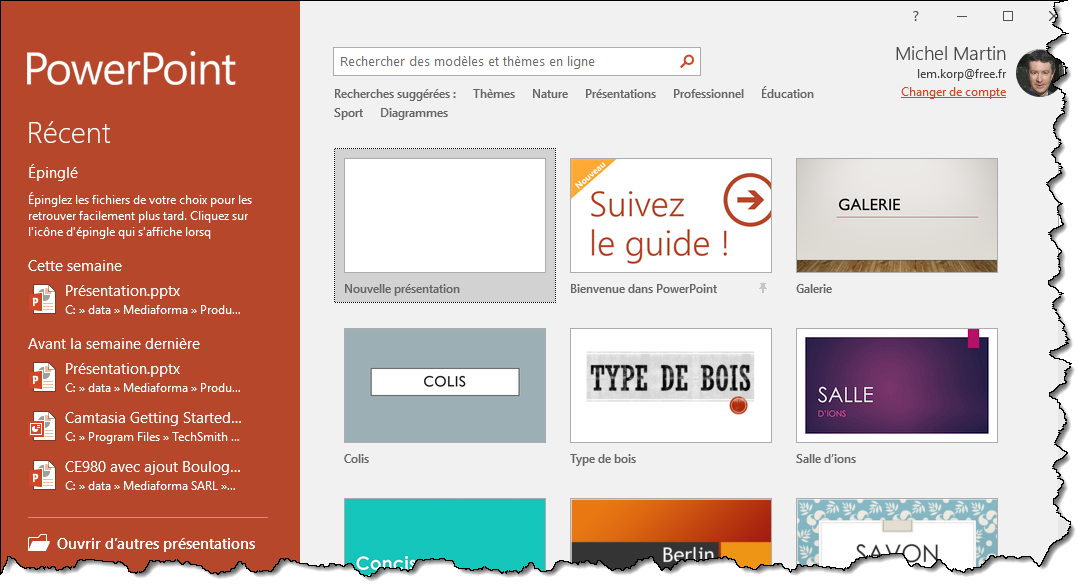
Task: Click the Changer de compte link
Action: [x=953, y=92]
